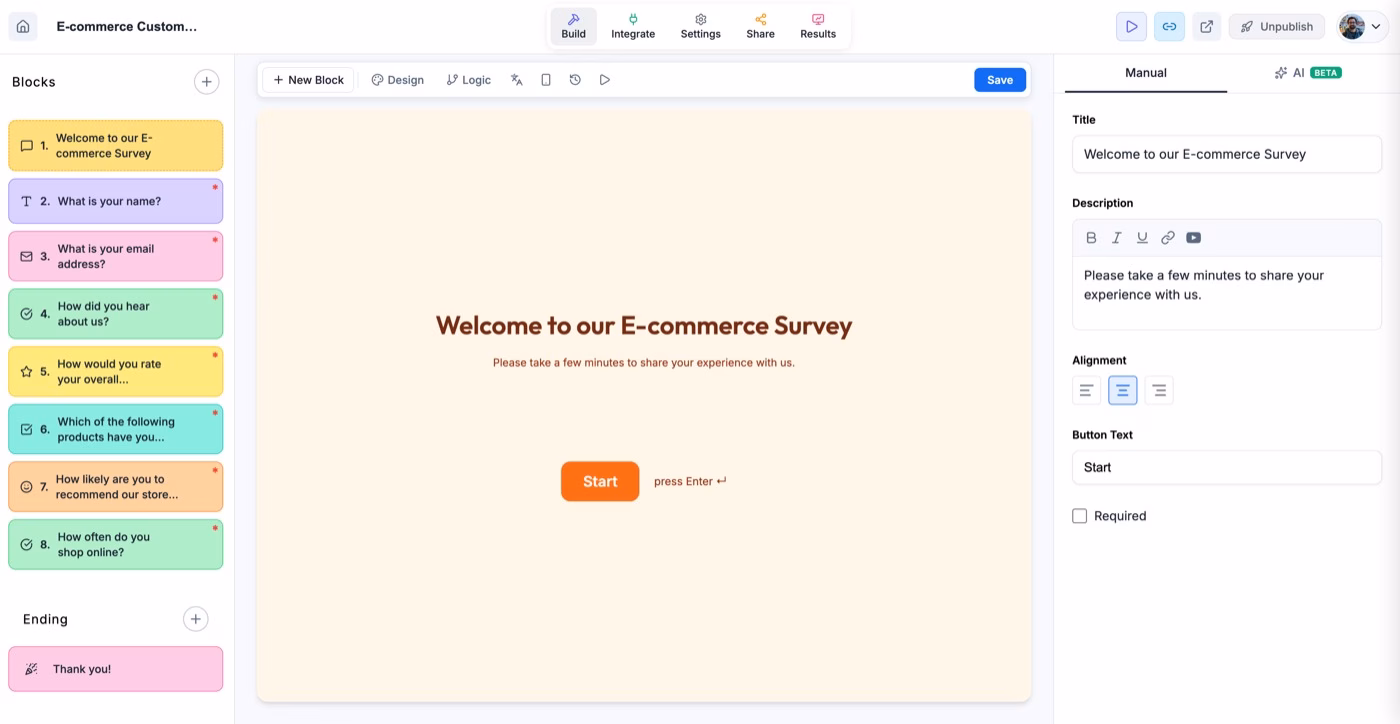Open the translation language icon

pos(517,80)
